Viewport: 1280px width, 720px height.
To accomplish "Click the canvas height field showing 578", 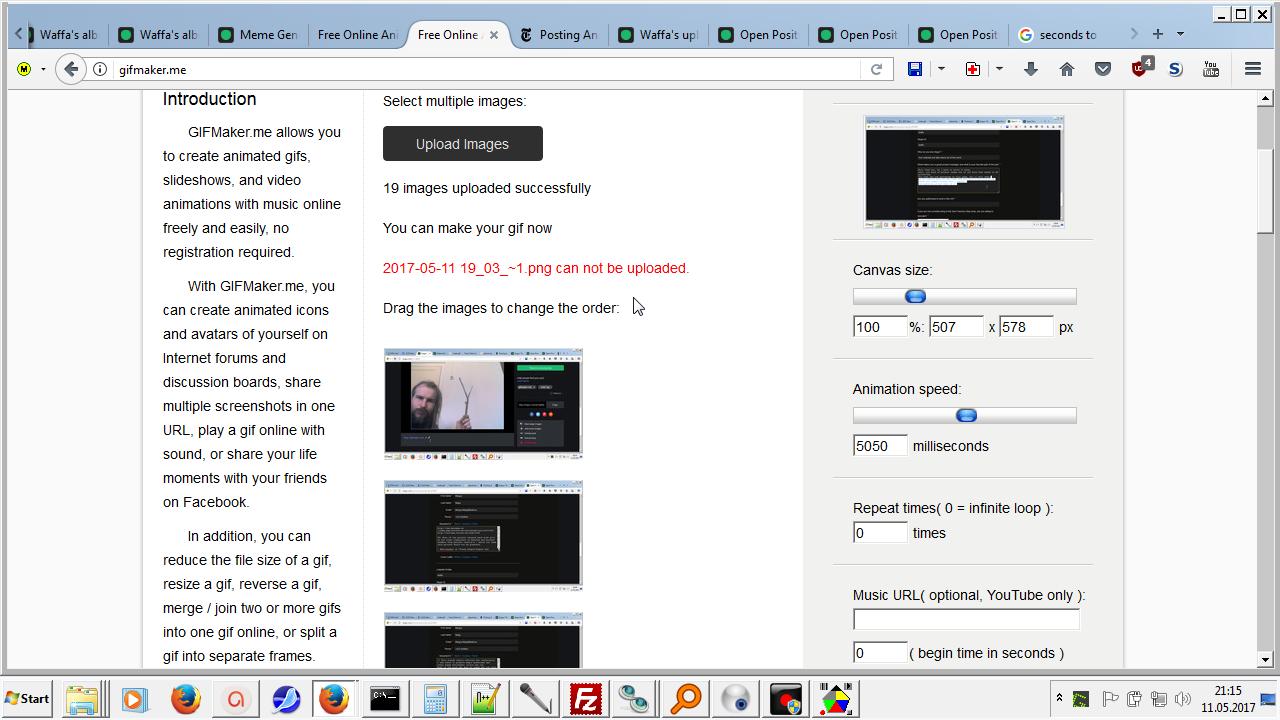I will 1027,327.
